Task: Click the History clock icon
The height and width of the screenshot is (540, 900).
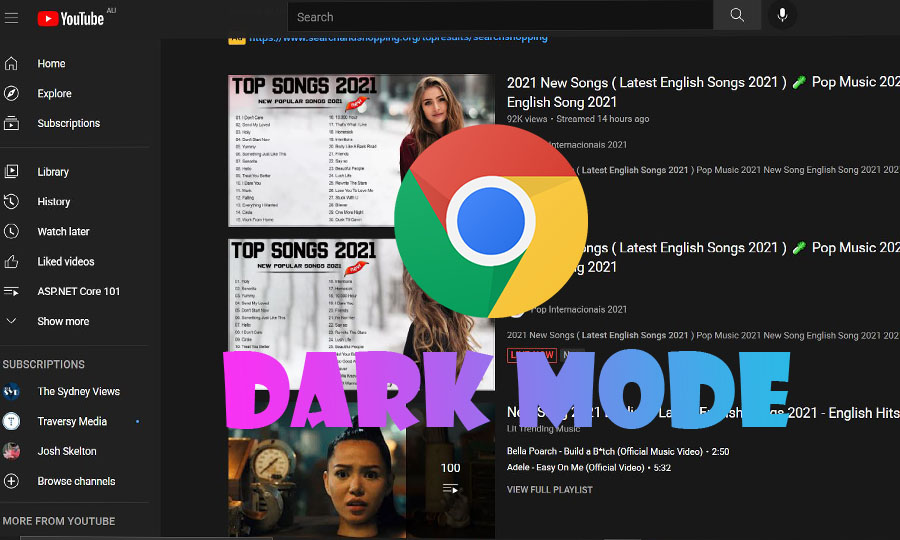Action: coord(12,201)
